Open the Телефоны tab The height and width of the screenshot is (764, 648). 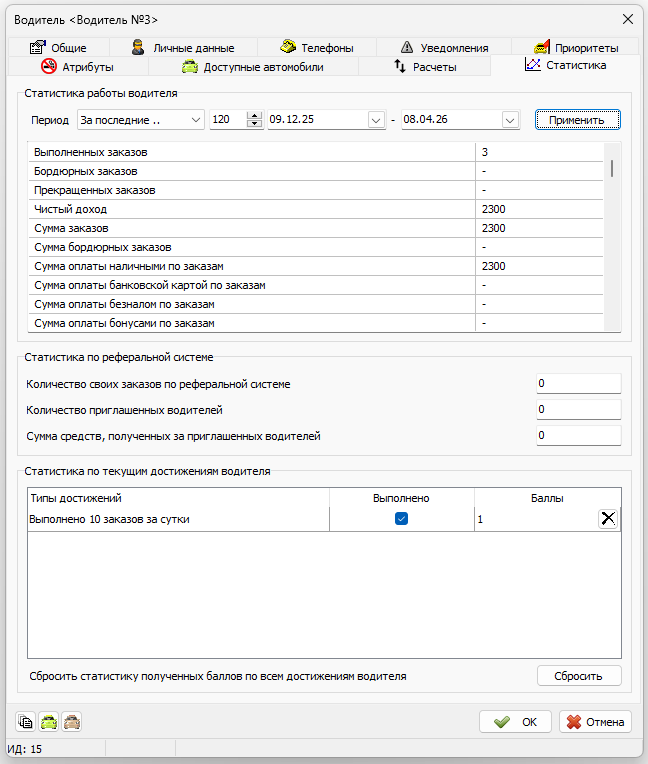tap(317, 47)
